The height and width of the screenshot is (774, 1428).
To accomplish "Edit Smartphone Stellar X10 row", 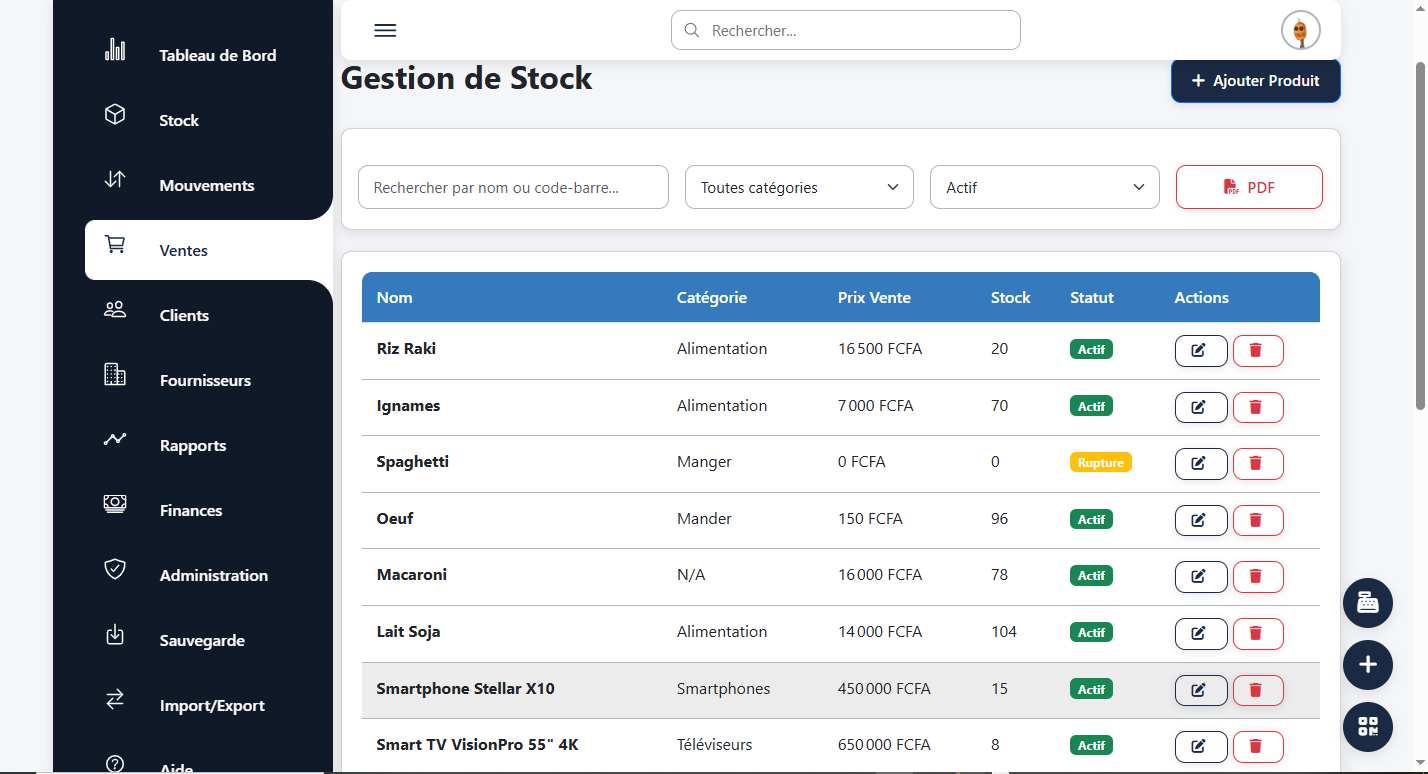I will (1201, 690).
